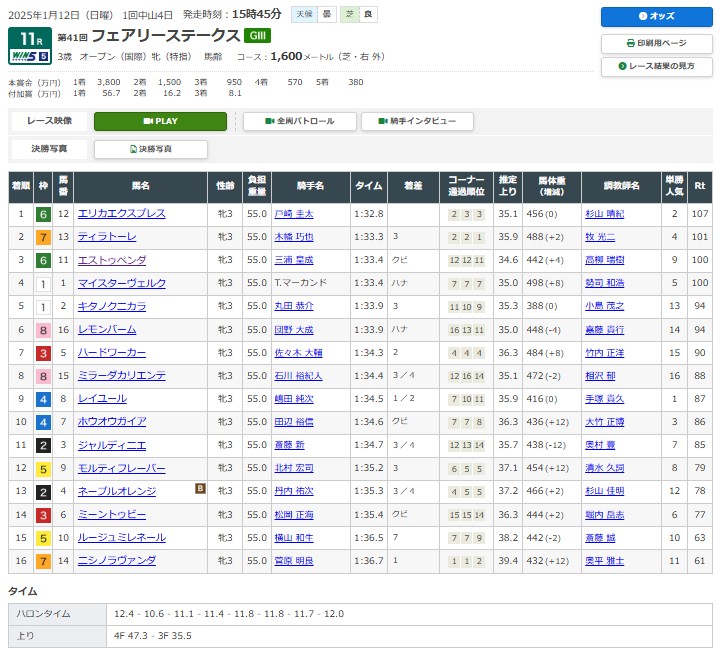
Task: View the 決勝写真 finish photo
Action: tap(151, 149)
